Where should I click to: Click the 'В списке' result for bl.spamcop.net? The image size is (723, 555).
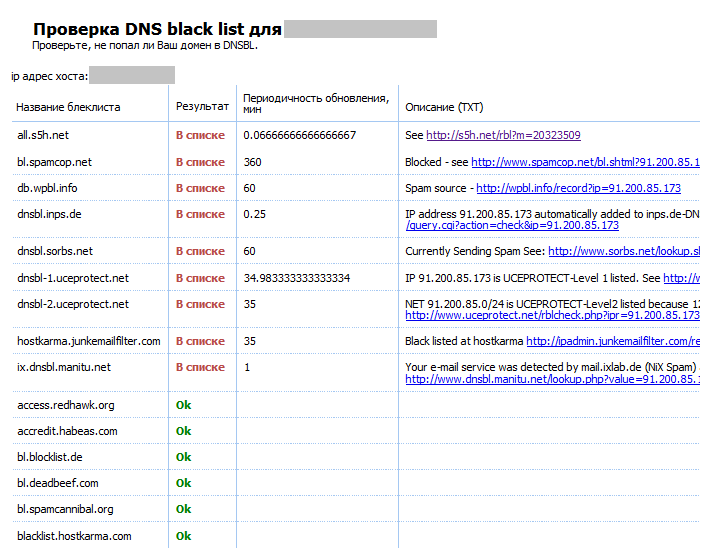[x=200, y=162]
